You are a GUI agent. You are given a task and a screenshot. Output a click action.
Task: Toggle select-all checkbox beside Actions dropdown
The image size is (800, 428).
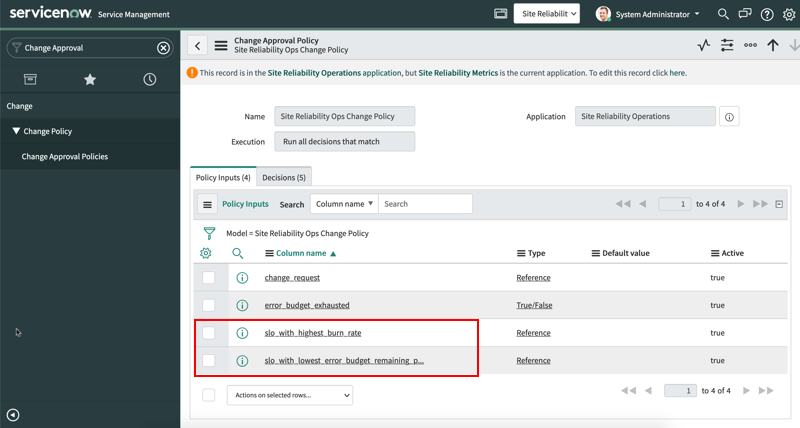(x=209, y=395)
